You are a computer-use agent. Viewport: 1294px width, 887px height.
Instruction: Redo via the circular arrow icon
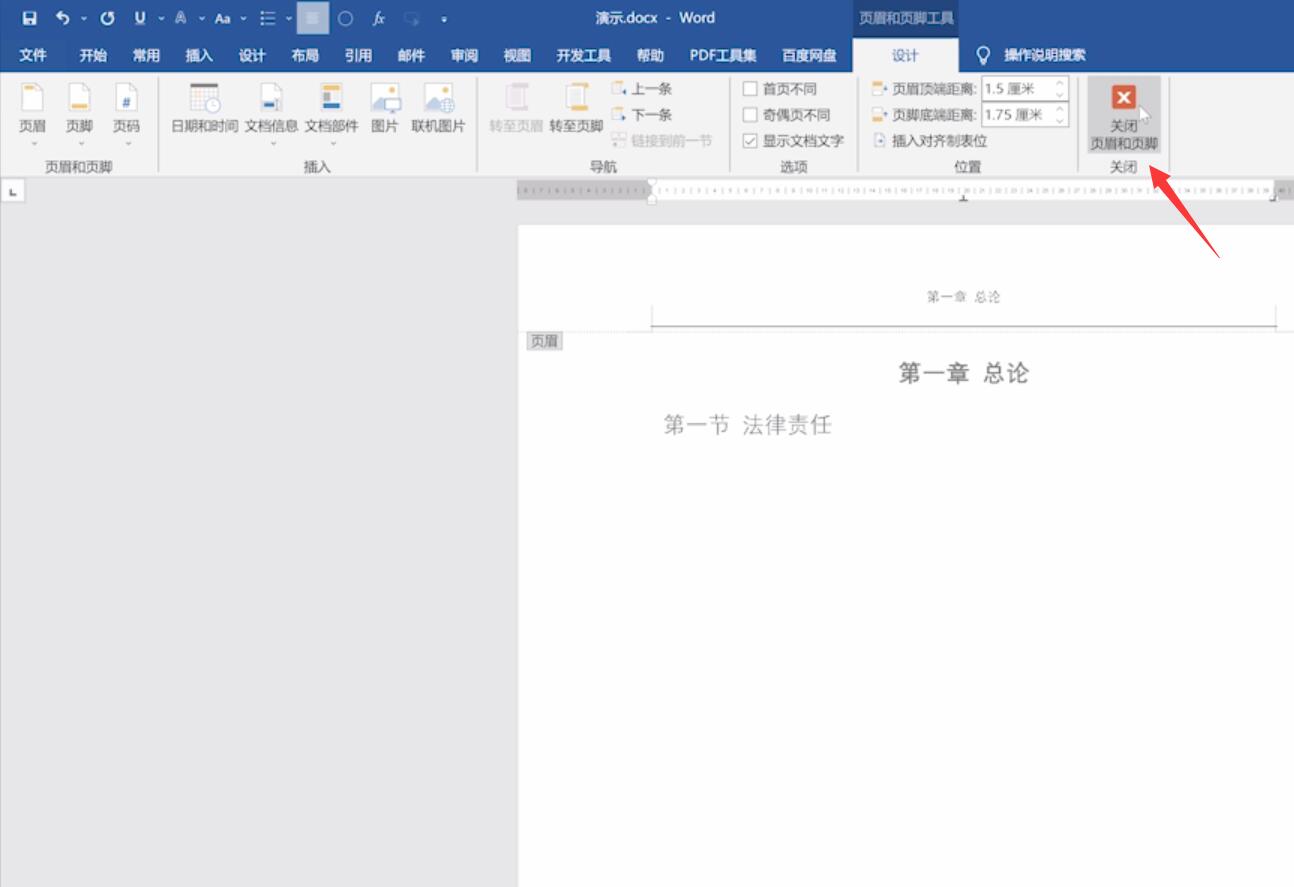(x=107, y=18)
